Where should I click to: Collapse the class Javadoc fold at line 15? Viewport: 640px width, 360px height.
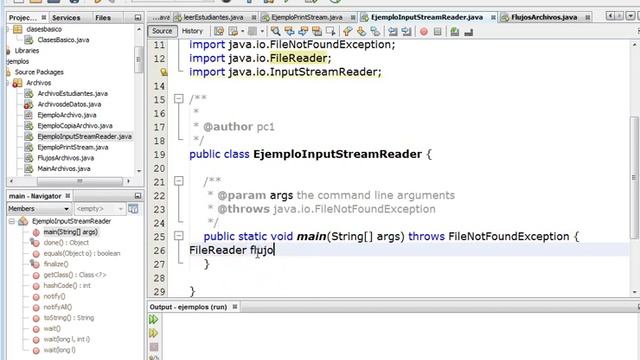point(179,99)
